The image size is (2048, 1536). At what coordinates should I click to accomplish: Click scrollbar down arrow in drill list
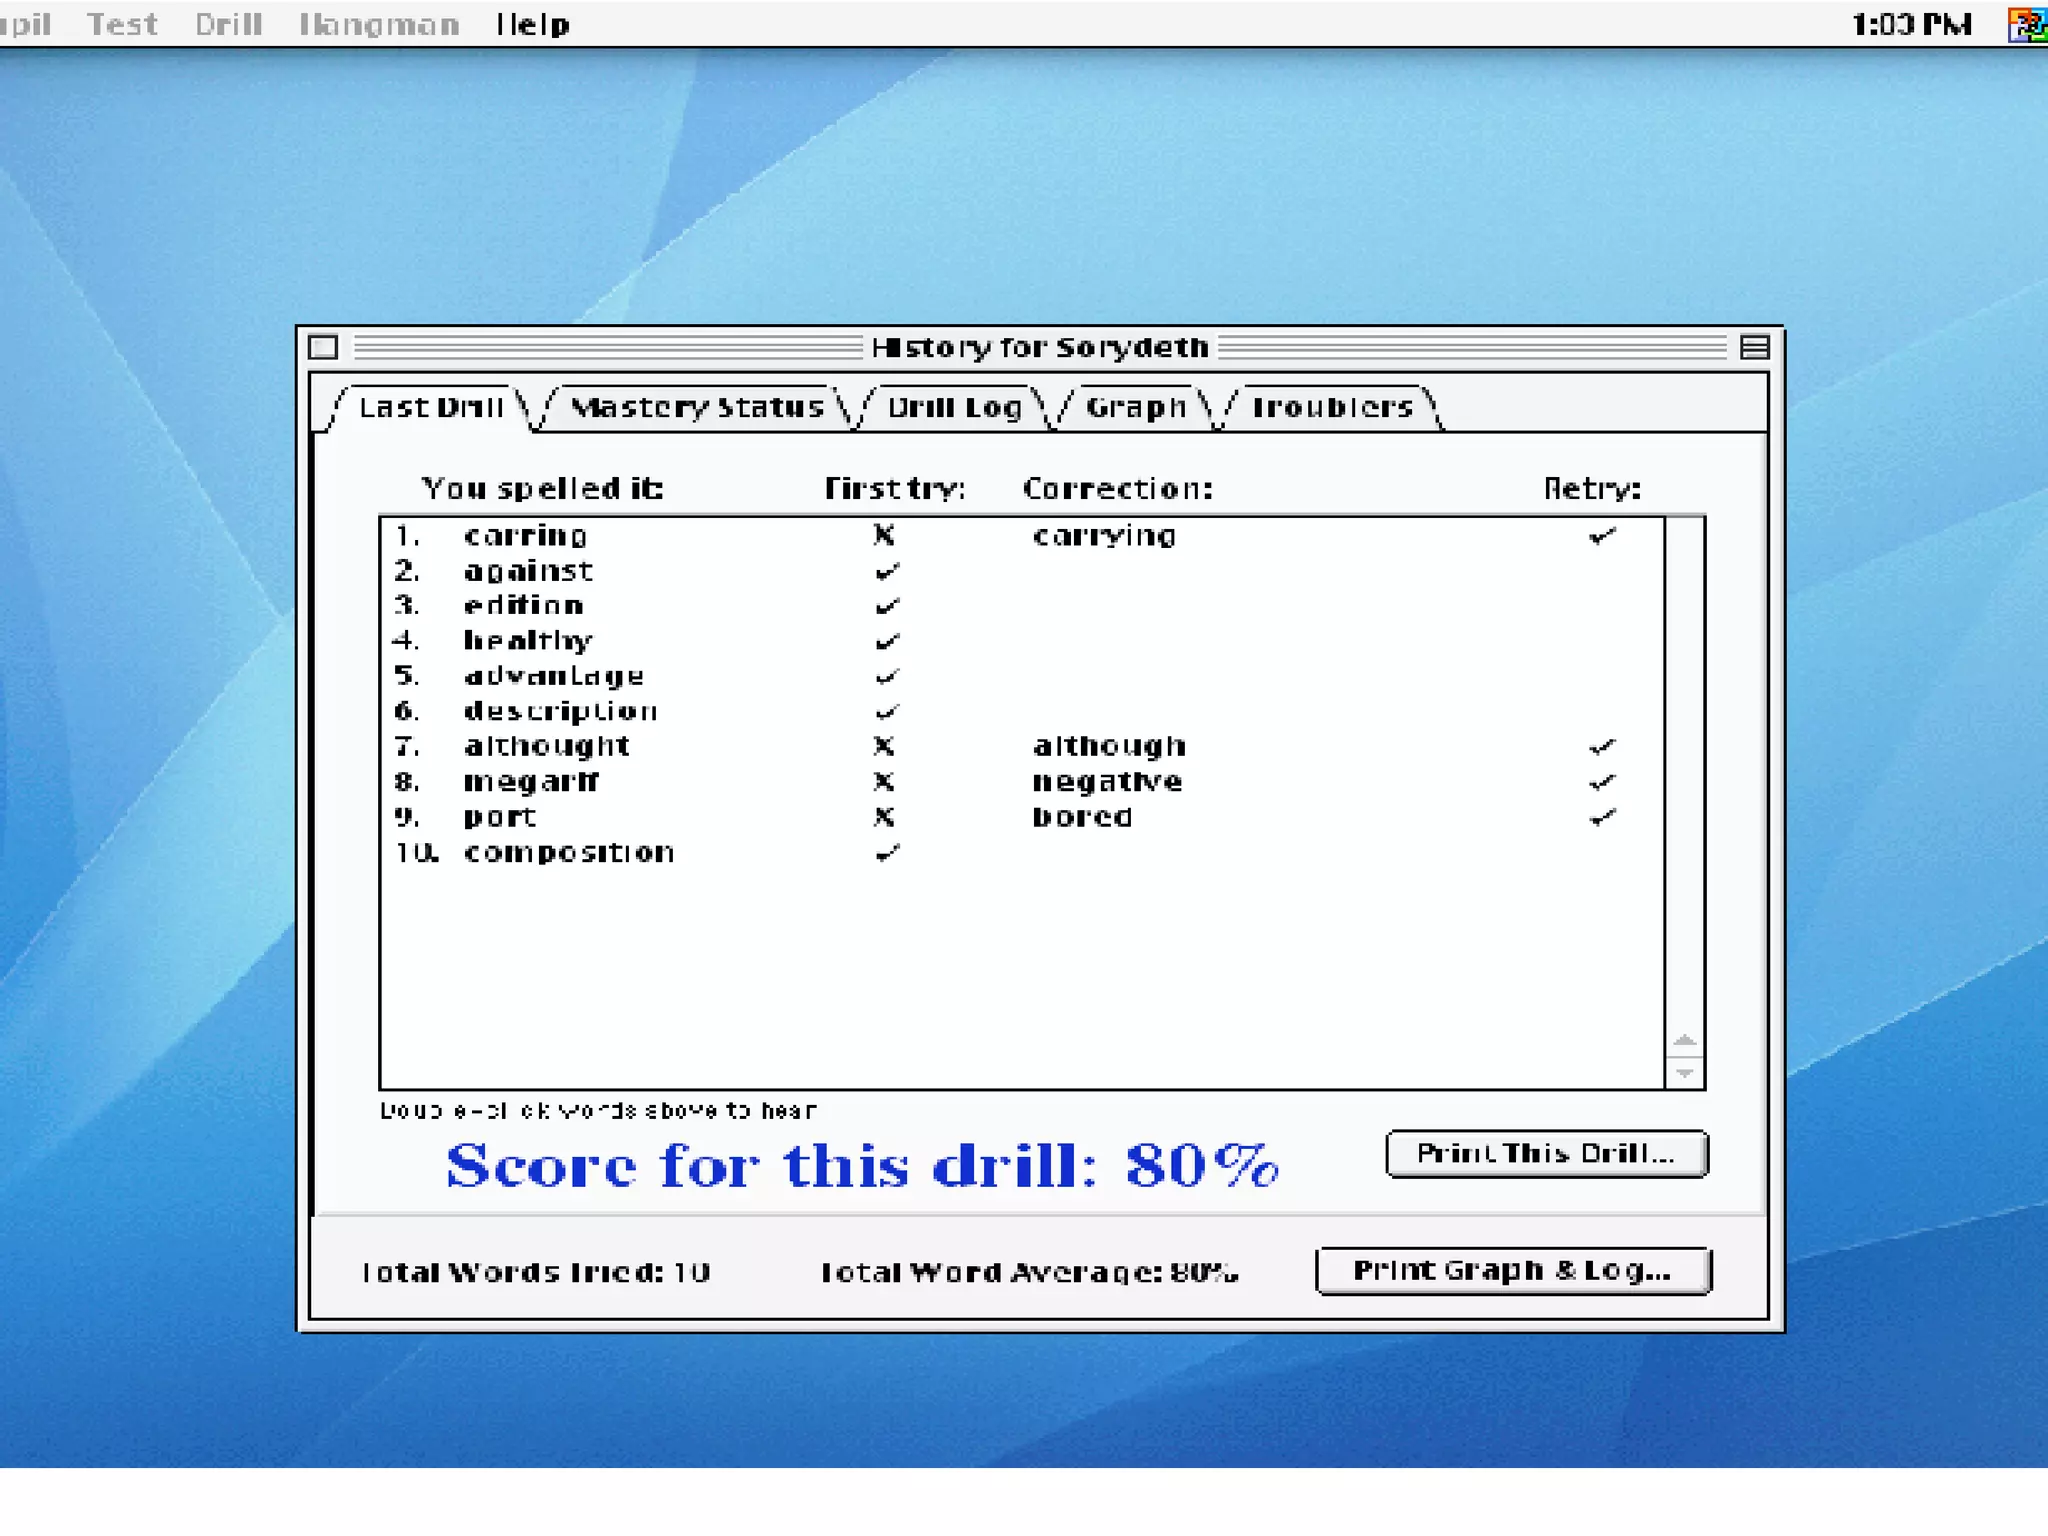click(1684, 1073)
